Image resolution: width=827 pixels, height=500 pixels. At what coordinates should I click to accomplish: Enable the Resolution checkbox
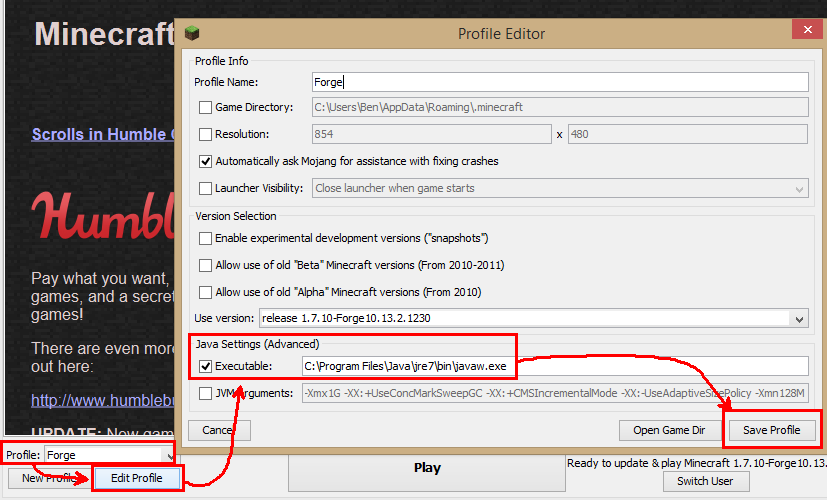pyautogui.click(x=205, y=134)
